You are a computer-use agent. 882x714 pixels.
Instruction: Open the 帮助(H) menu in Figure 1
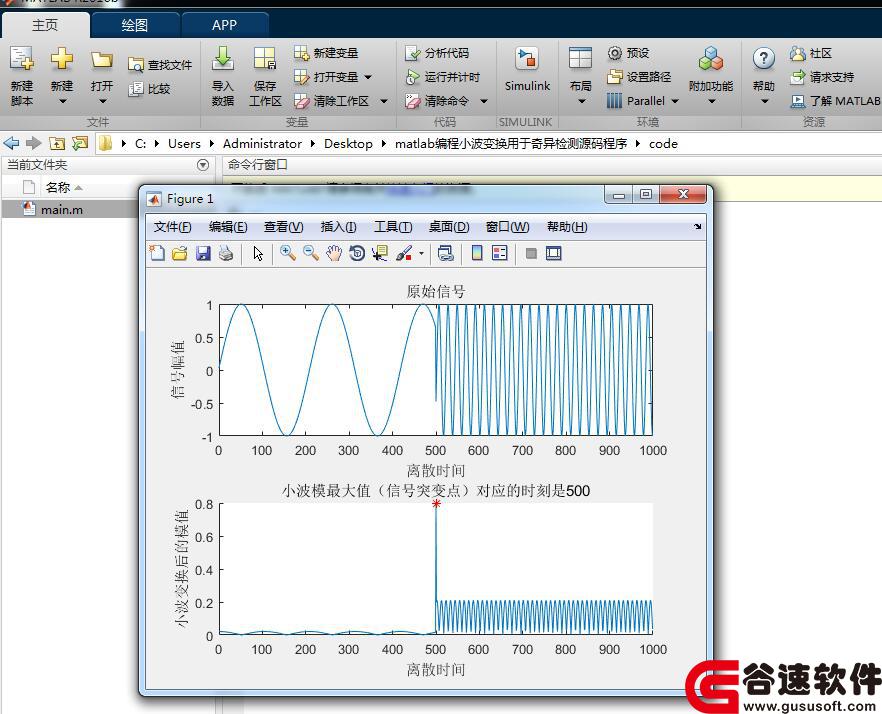tap(567, 227)
